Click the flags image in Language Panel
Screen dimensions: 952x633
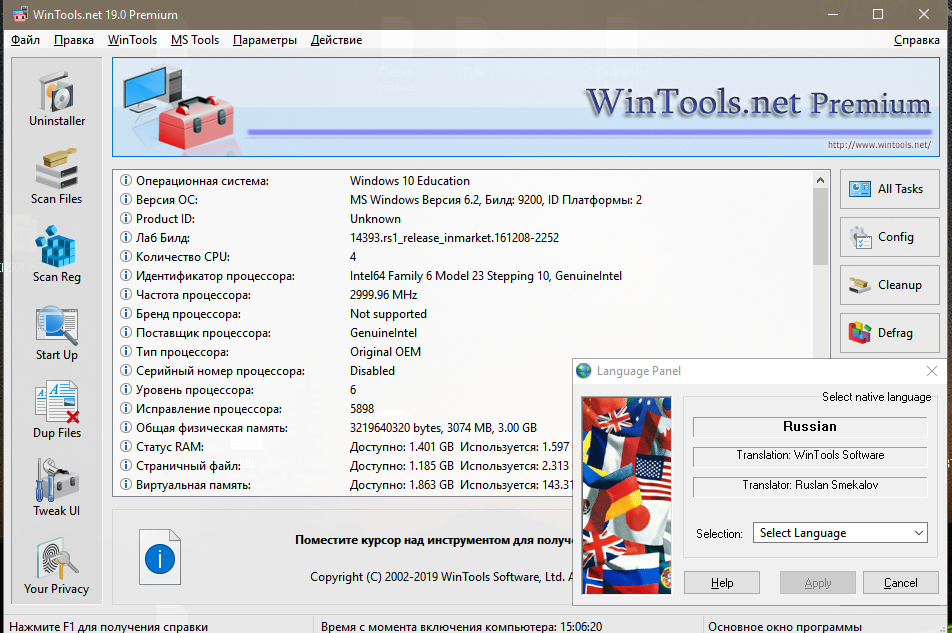point(627,495)
